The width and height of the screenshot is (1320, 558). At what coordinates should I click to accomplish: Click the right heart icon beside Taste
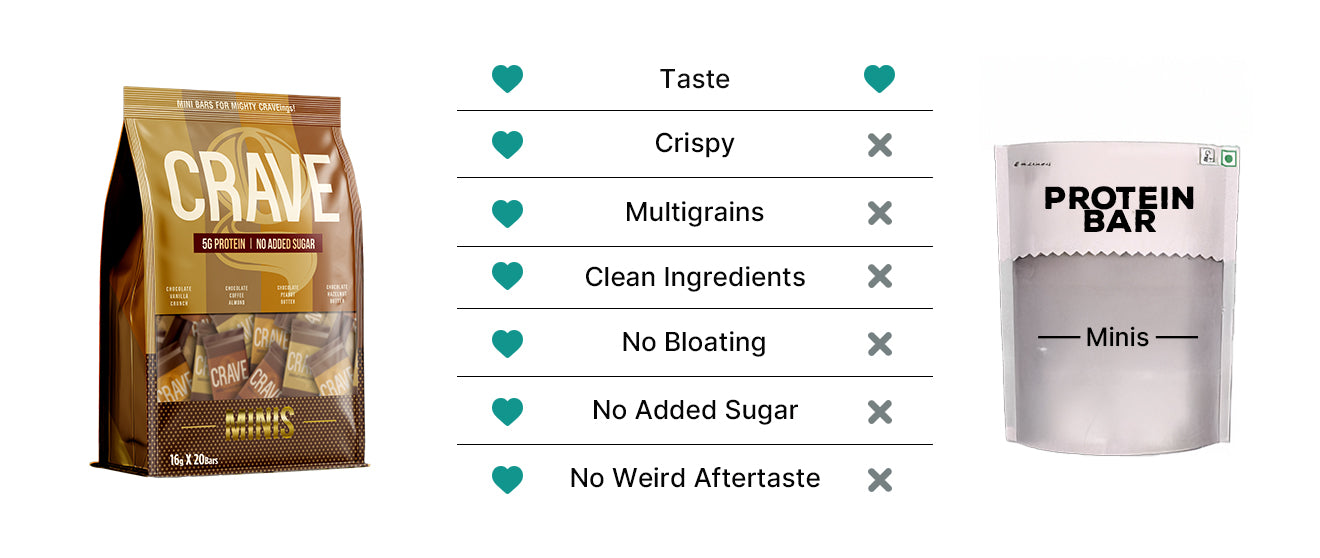[x=879, y=79]
